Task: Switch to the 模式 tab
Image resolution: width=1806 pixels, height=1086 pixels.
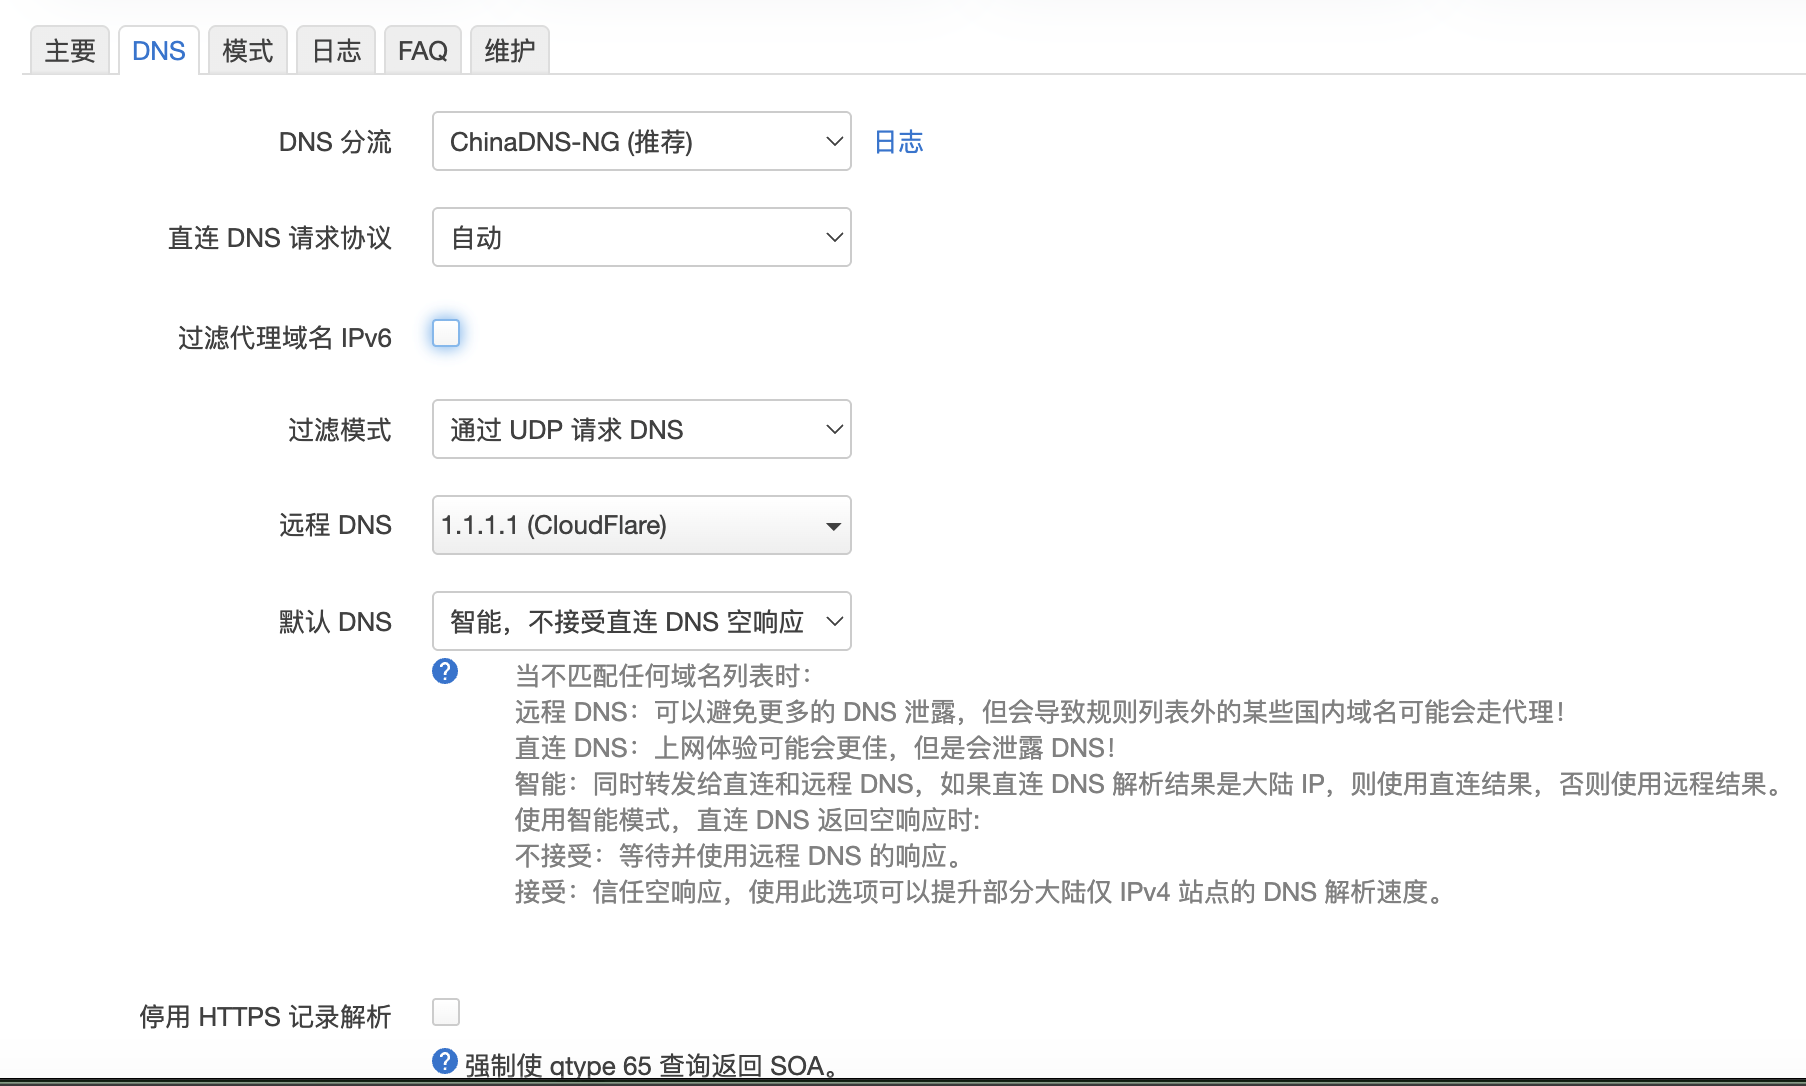Action: point(248,50)
